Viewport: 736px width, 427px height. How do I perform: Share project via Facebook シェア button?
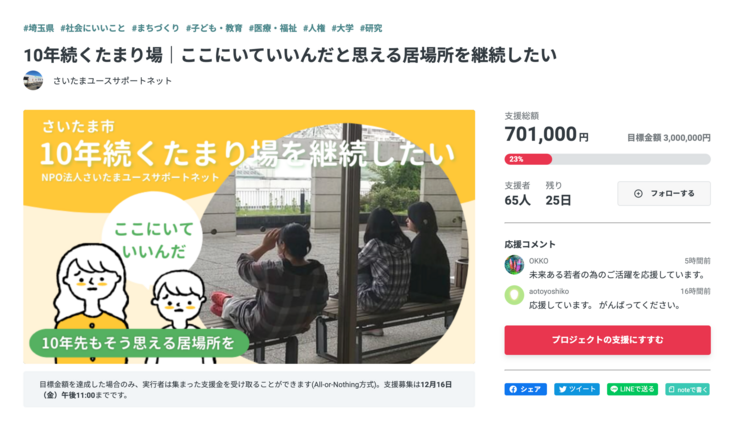pyautogui.click(x=525, y=389)
